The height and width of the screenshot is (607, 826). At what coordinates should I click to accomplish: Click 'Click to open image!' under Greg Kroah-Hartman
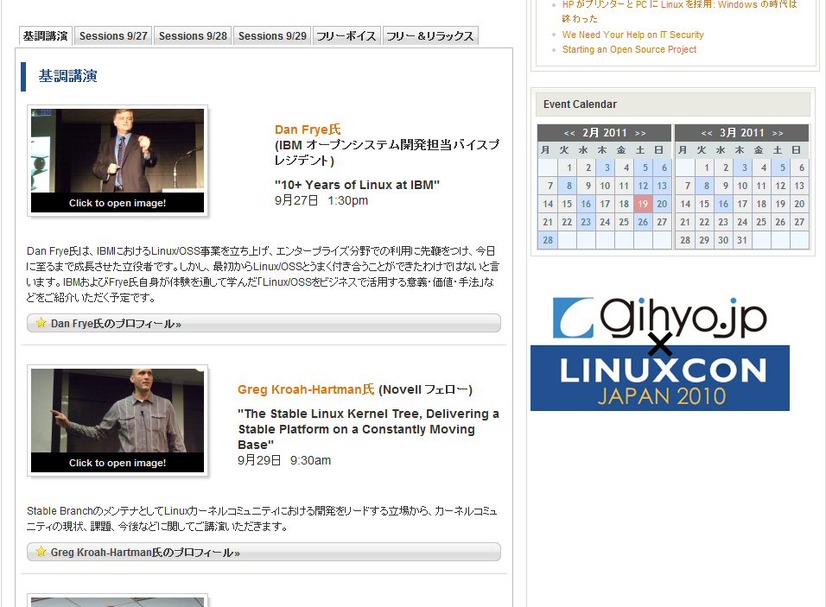[117, 463]
